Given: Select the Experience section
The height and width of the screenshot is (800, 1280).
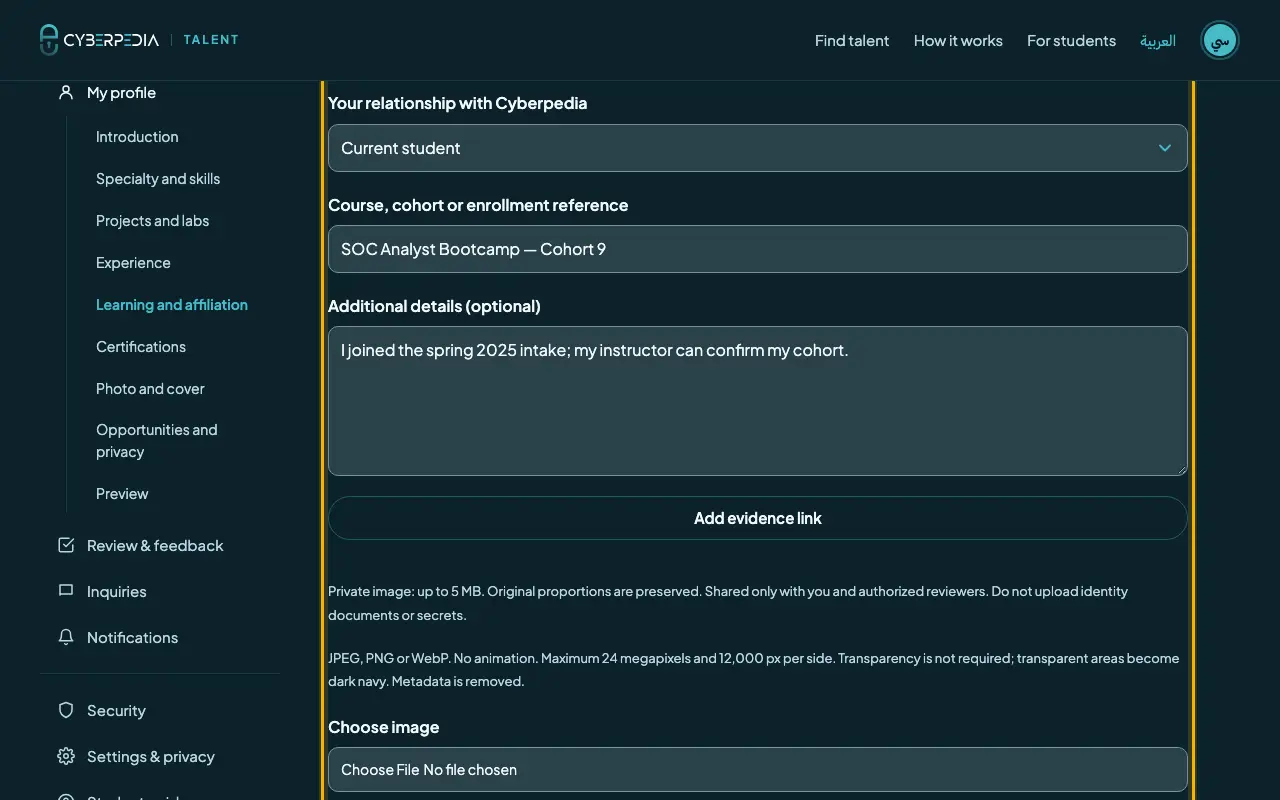Looking at the screenshot, I should click(133, 263).
